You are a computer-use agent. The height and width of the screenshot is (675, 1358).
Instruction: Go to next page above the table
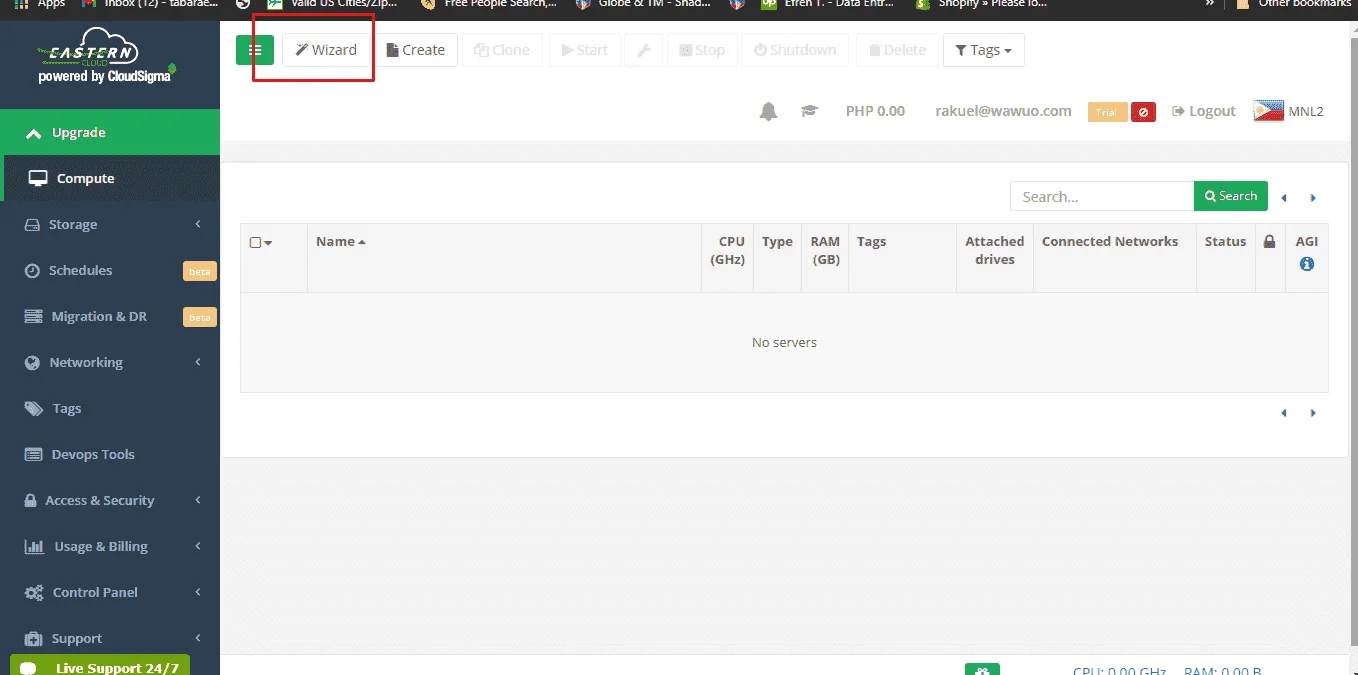pyautogui.click(x=1313, y=198)
